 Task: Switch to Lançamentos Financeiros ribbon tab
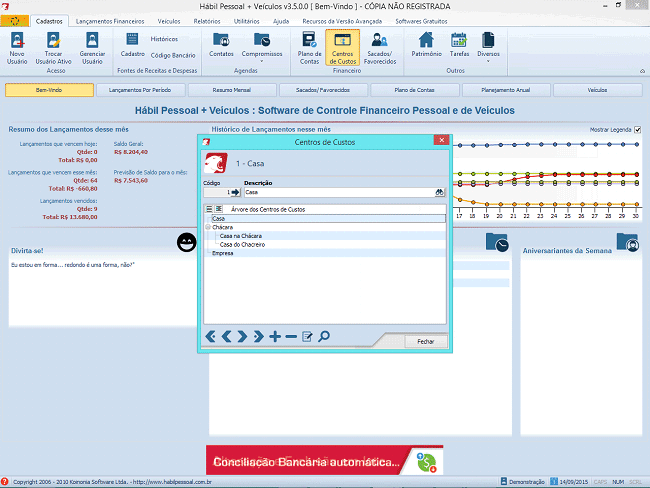[x=110, y=21]
